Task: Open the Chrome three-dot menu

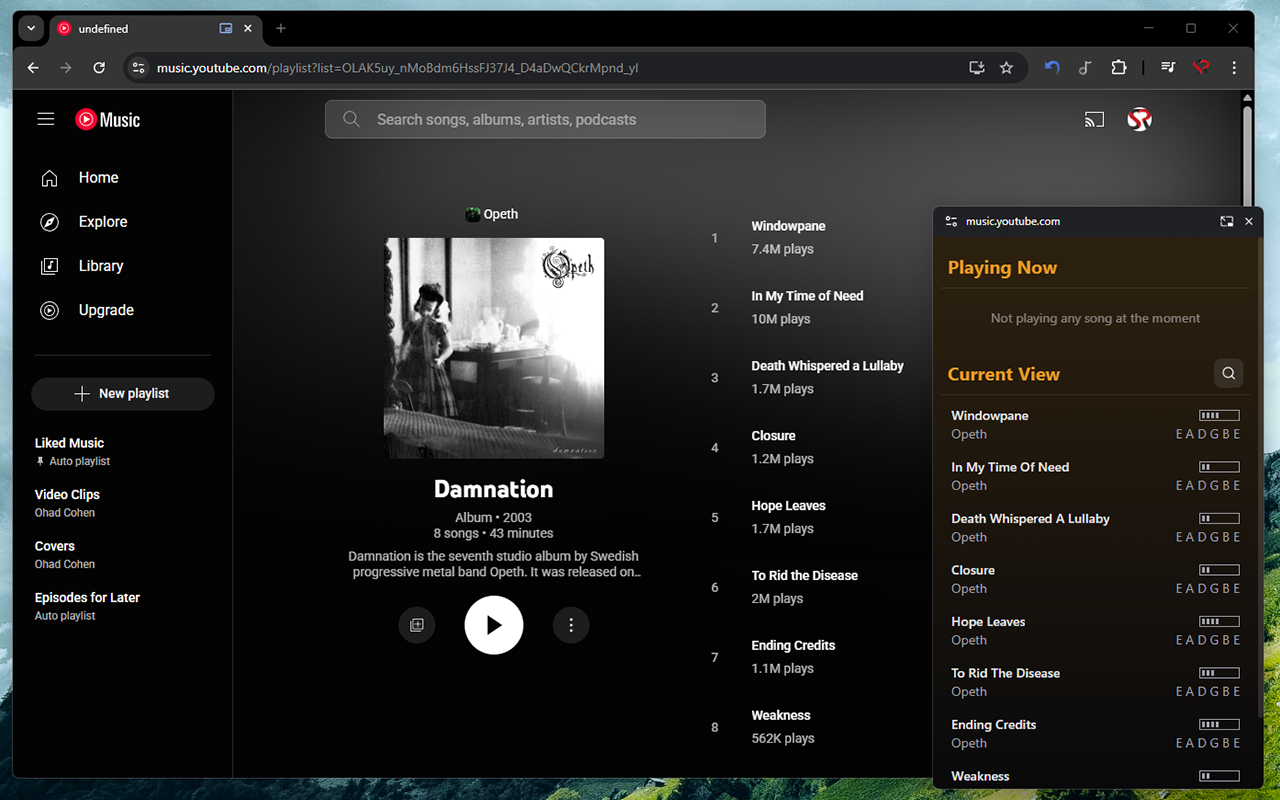Action: pyautogui.click(x=1235, y=68)
